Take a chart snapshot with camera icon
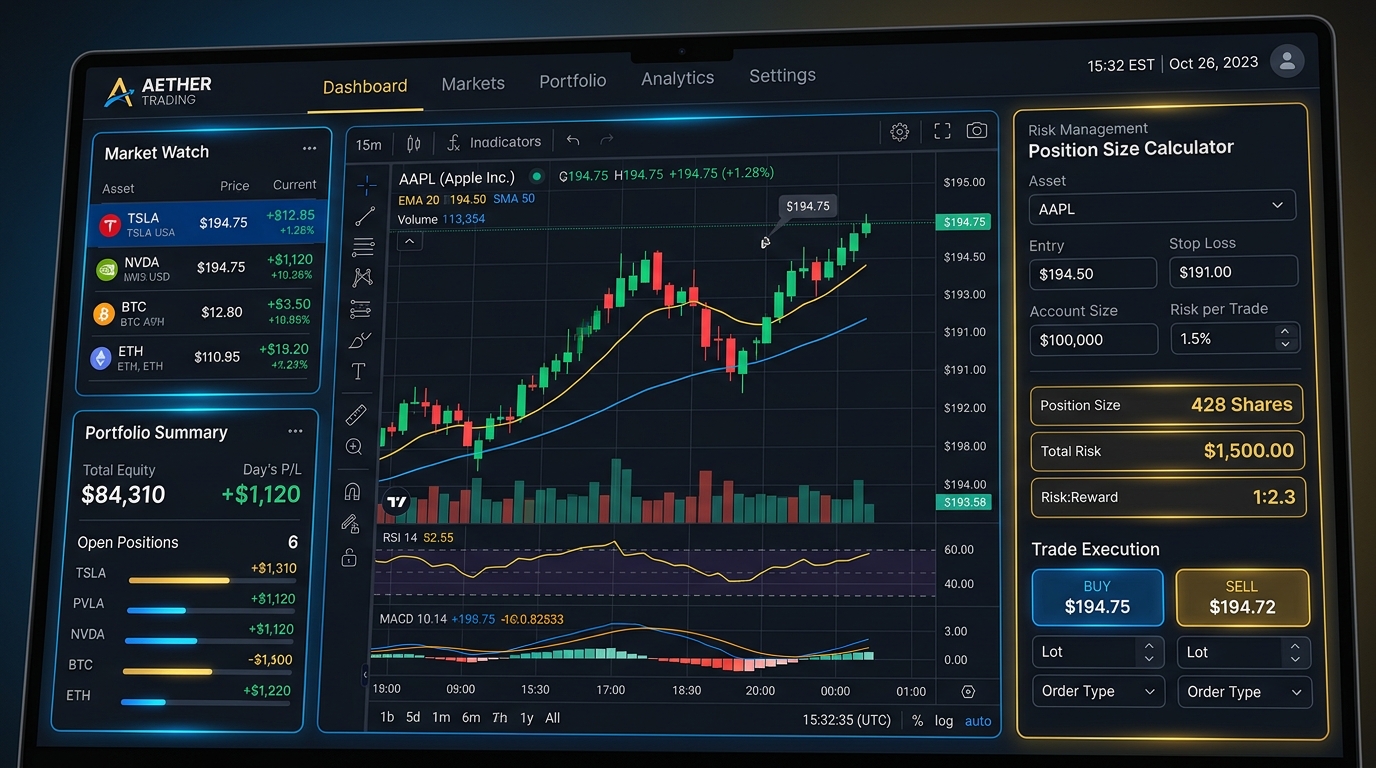The height and width of the screenshot is (768, 1376). tap(977, 131)
